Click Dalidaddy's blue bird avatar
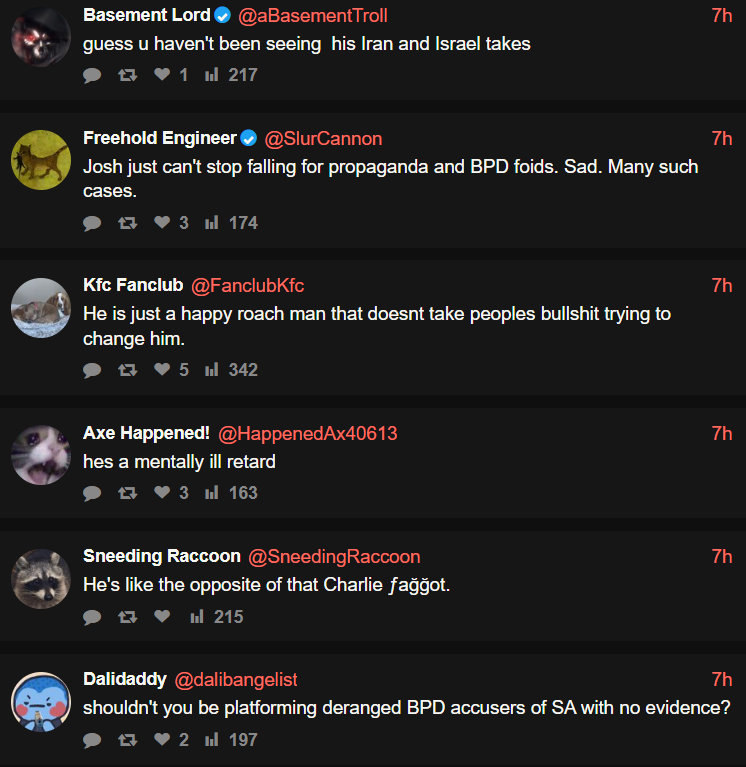The width and height of the screenshot is (746, 767). (40, 702)
